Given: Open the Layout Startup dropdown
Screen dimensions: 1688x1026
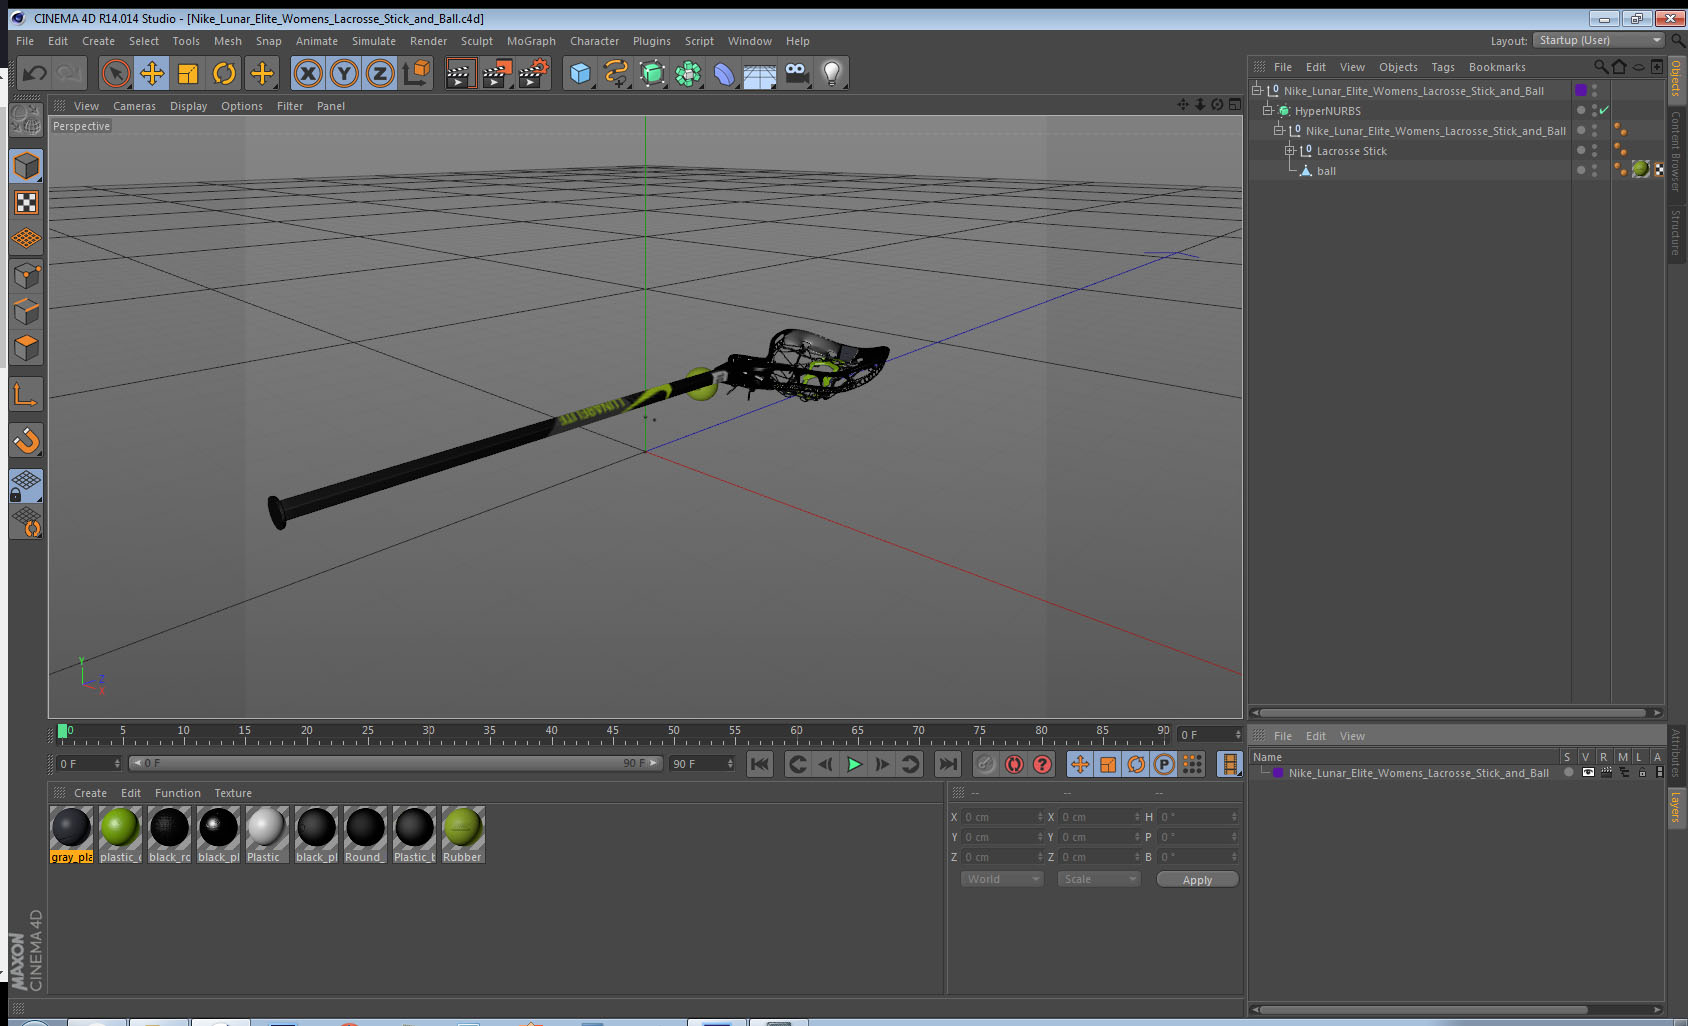Looking at the screenshot, I should [x=1598, y=40].
